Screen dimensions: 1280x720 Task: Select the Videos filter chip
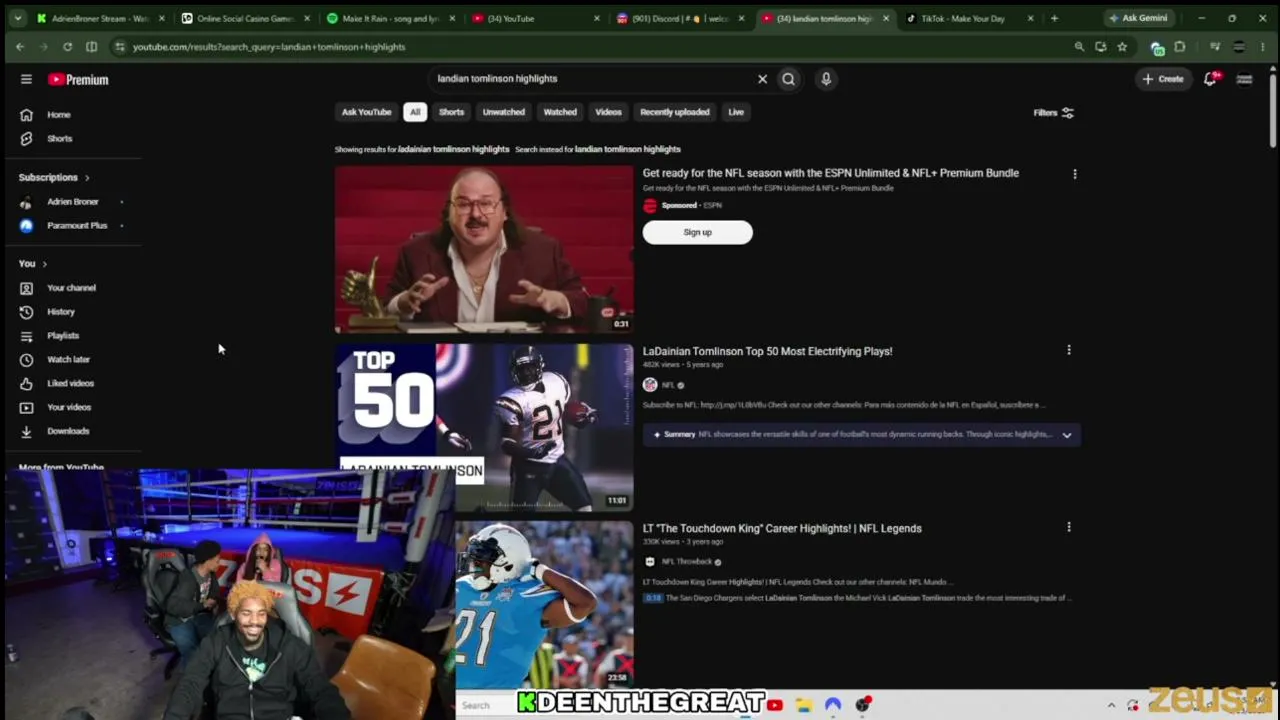coord(608,112)
